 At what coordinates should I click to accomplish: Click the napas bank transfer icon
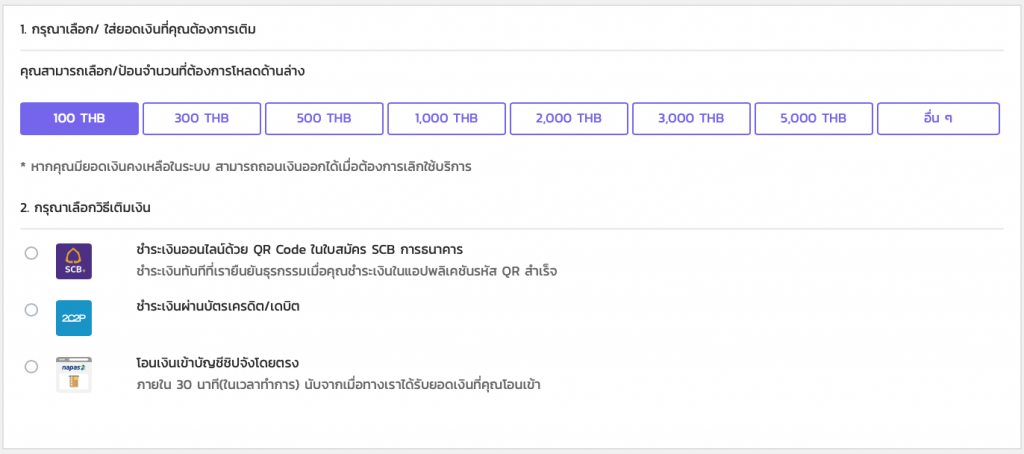[74, 374]
